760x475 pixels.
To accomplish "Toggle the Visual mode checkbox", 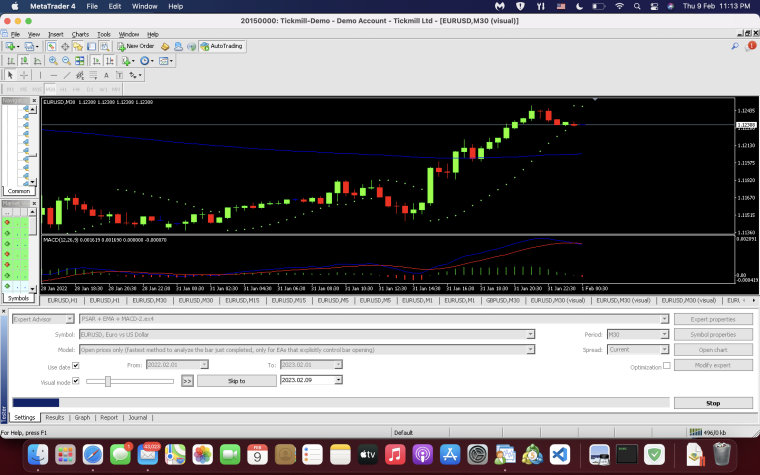I will [x=76, y=381].
